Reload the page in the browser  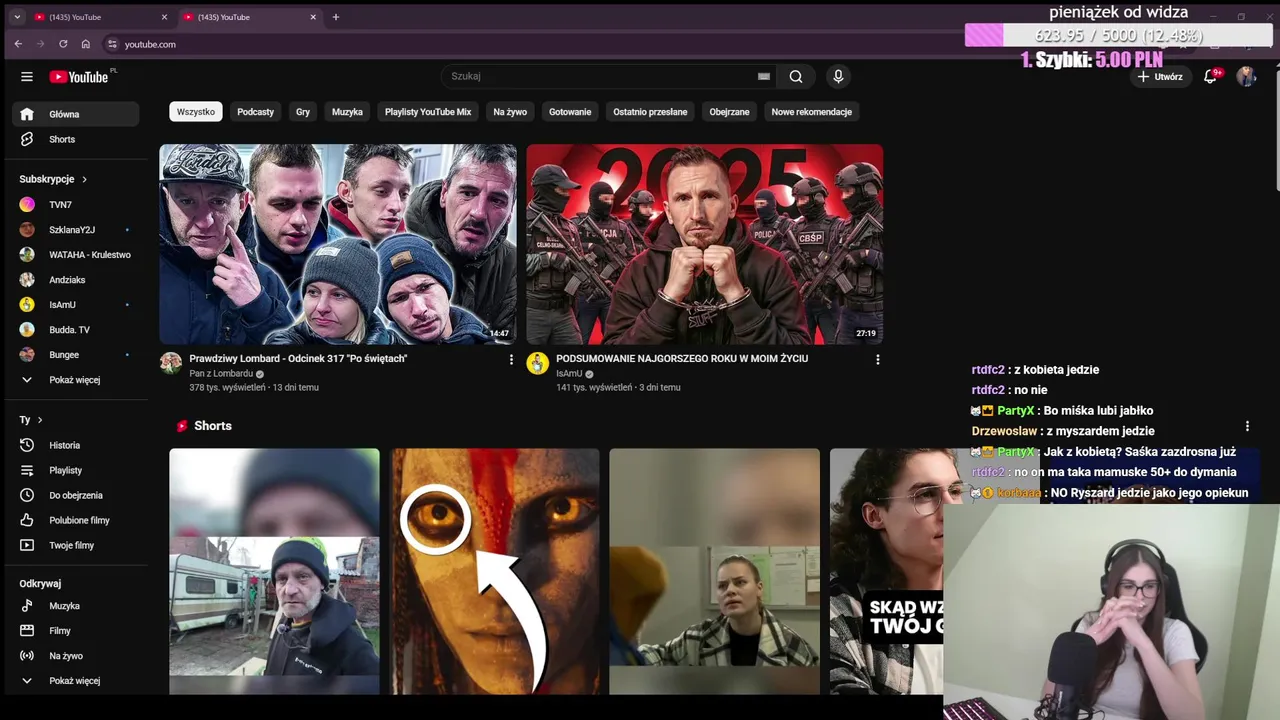point(63,44)
